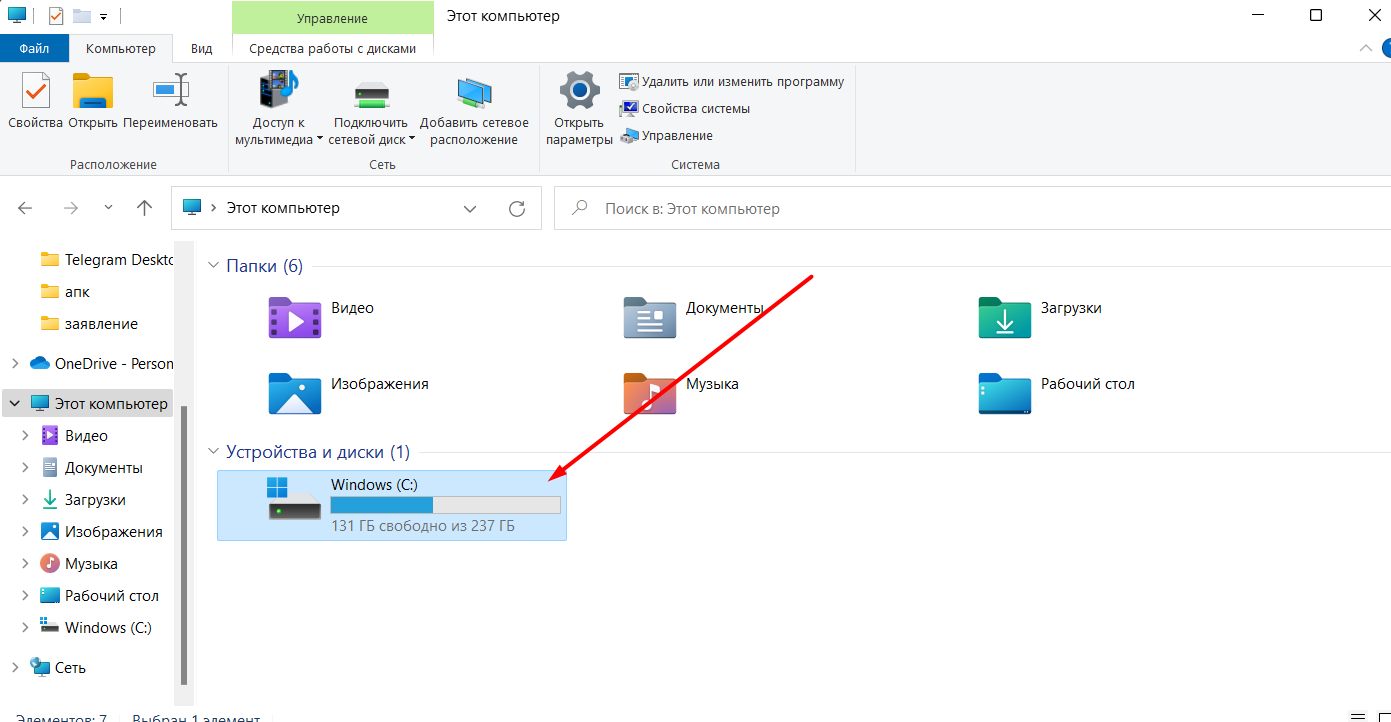Refresh the Этот компьютер view
The width and height of the screenshot is (1391, 722).
point(517,209)
